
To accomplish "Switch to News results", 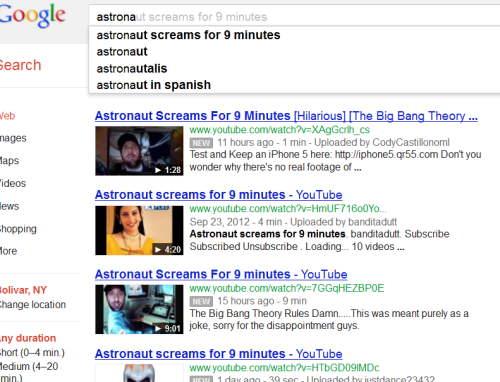I will pyautogui.click(x=9, y=206).
